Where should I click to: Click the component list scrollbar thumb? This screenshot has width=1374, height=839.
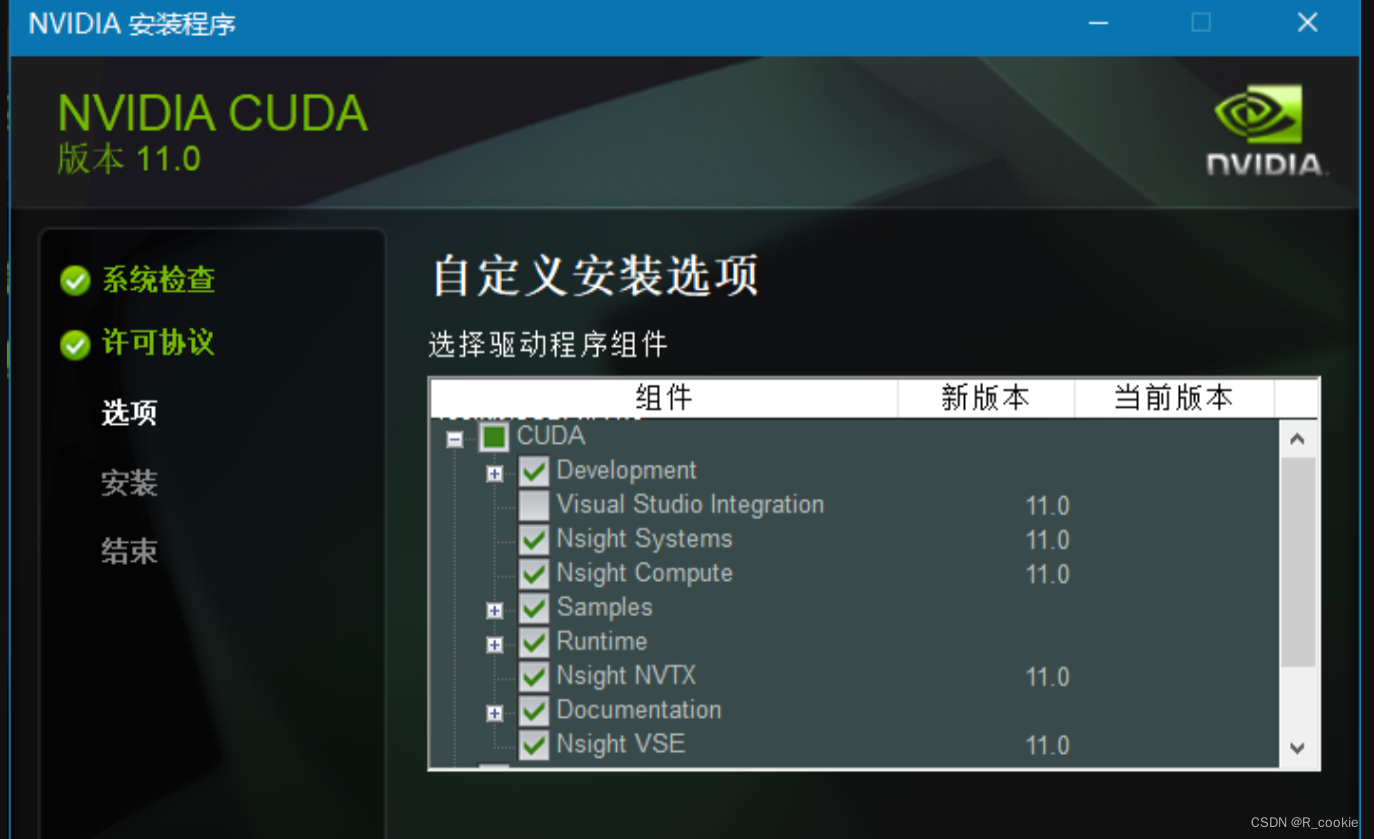pyautogui.click(x=1297, y=562)
